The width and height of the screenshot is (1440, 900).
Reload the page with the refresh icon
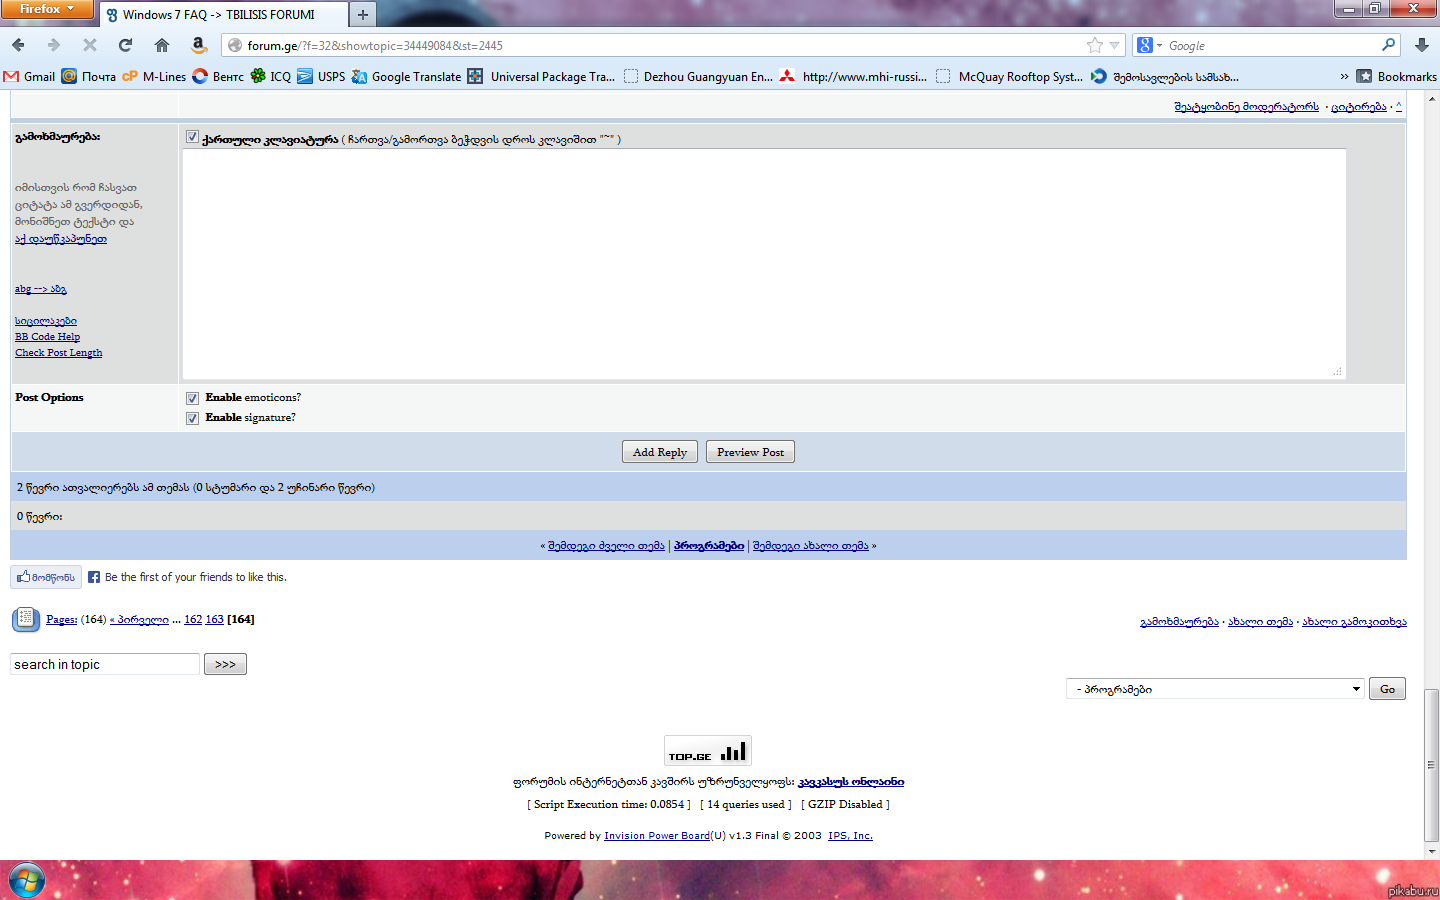(125, 45)
